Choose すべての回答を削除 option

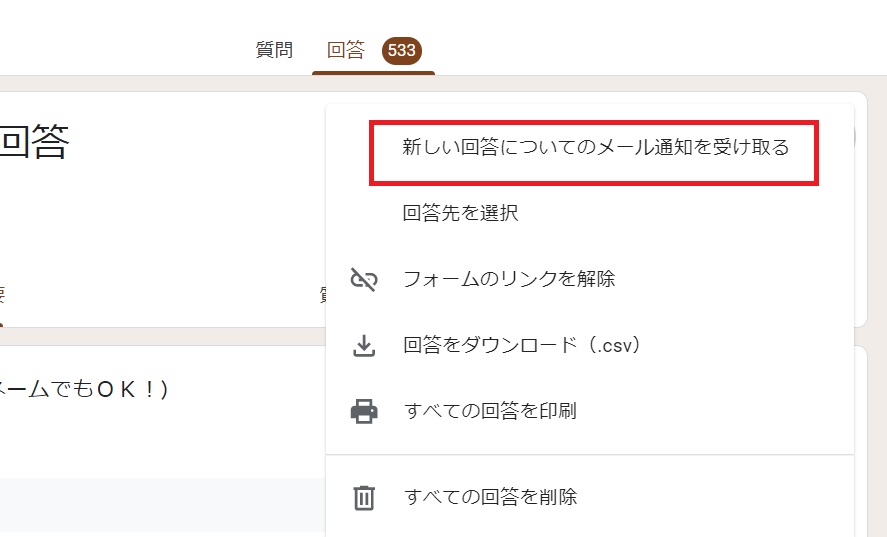tap(490, 497)
